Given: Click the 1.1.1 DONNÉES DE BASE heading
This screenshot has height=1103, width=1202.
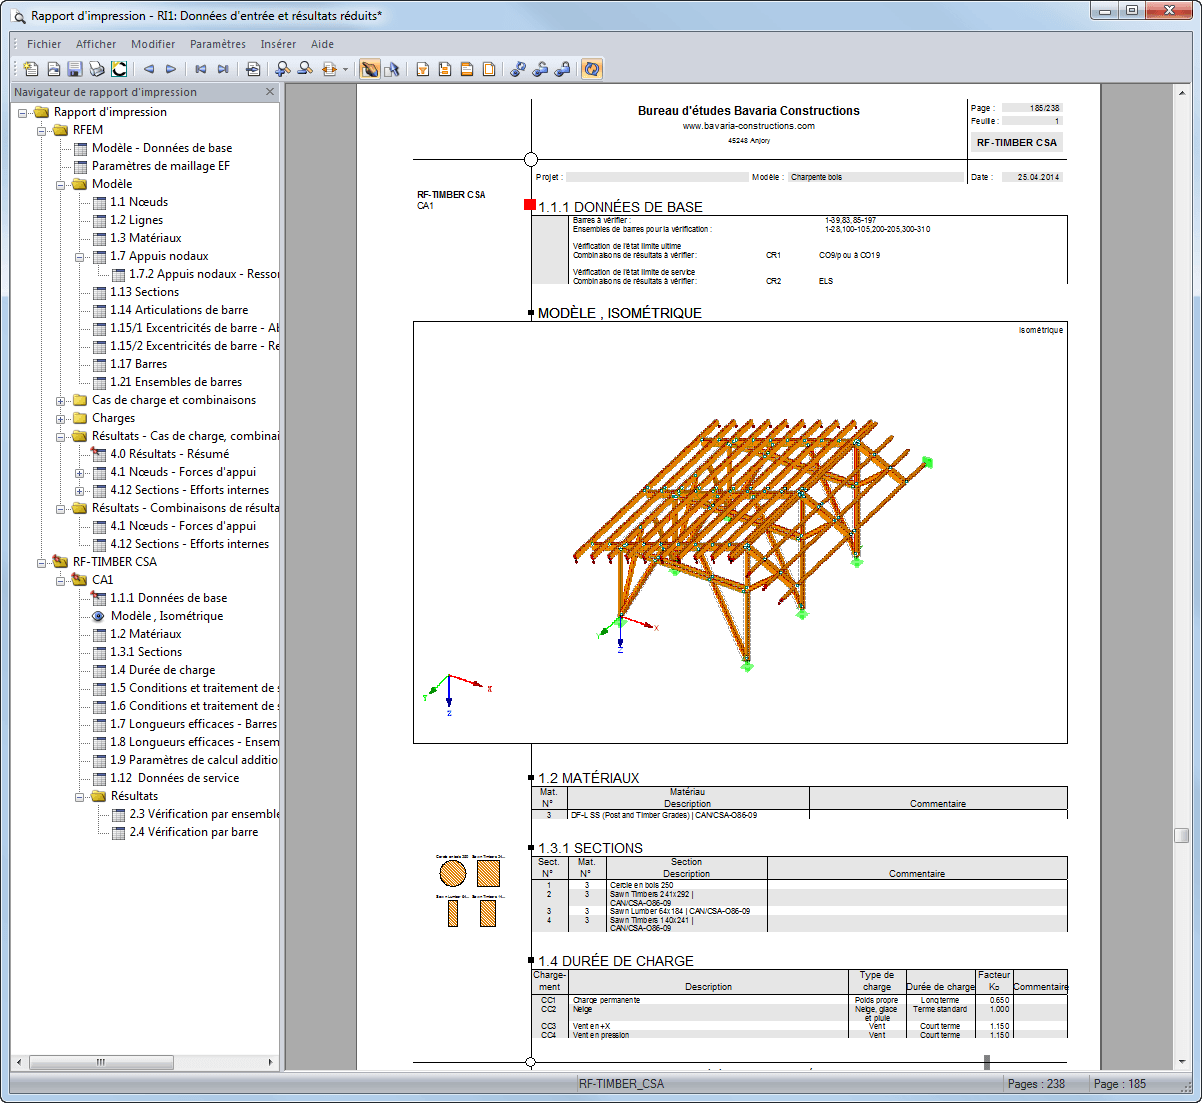Looking at the screenshot, I should (x=620, y=207).
